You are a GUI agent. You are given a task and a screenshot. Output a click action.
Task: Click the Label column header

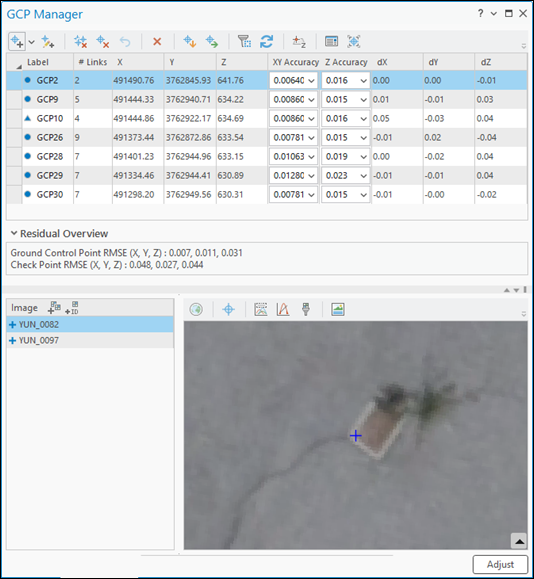[38, 62]
